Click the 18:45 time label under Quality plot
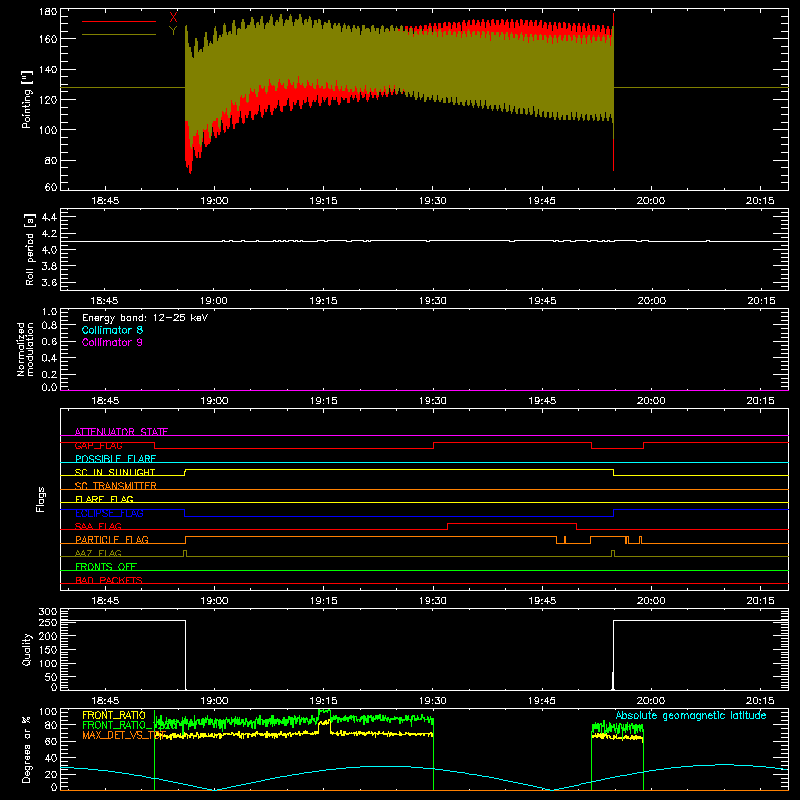The width and height of the screenshot is (800, 800). click(x=105, y=701)
